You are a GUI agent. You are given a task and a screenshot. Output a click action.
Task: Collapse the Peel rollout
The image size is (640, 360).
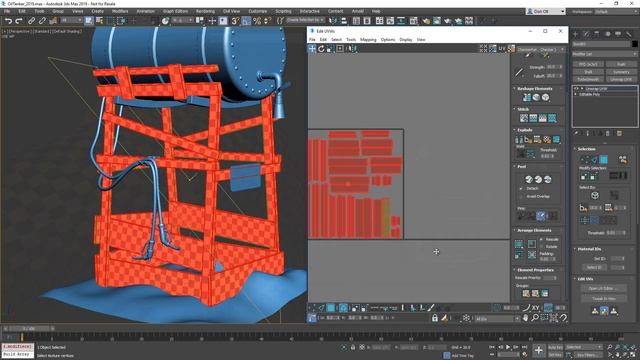pos(514,167)
